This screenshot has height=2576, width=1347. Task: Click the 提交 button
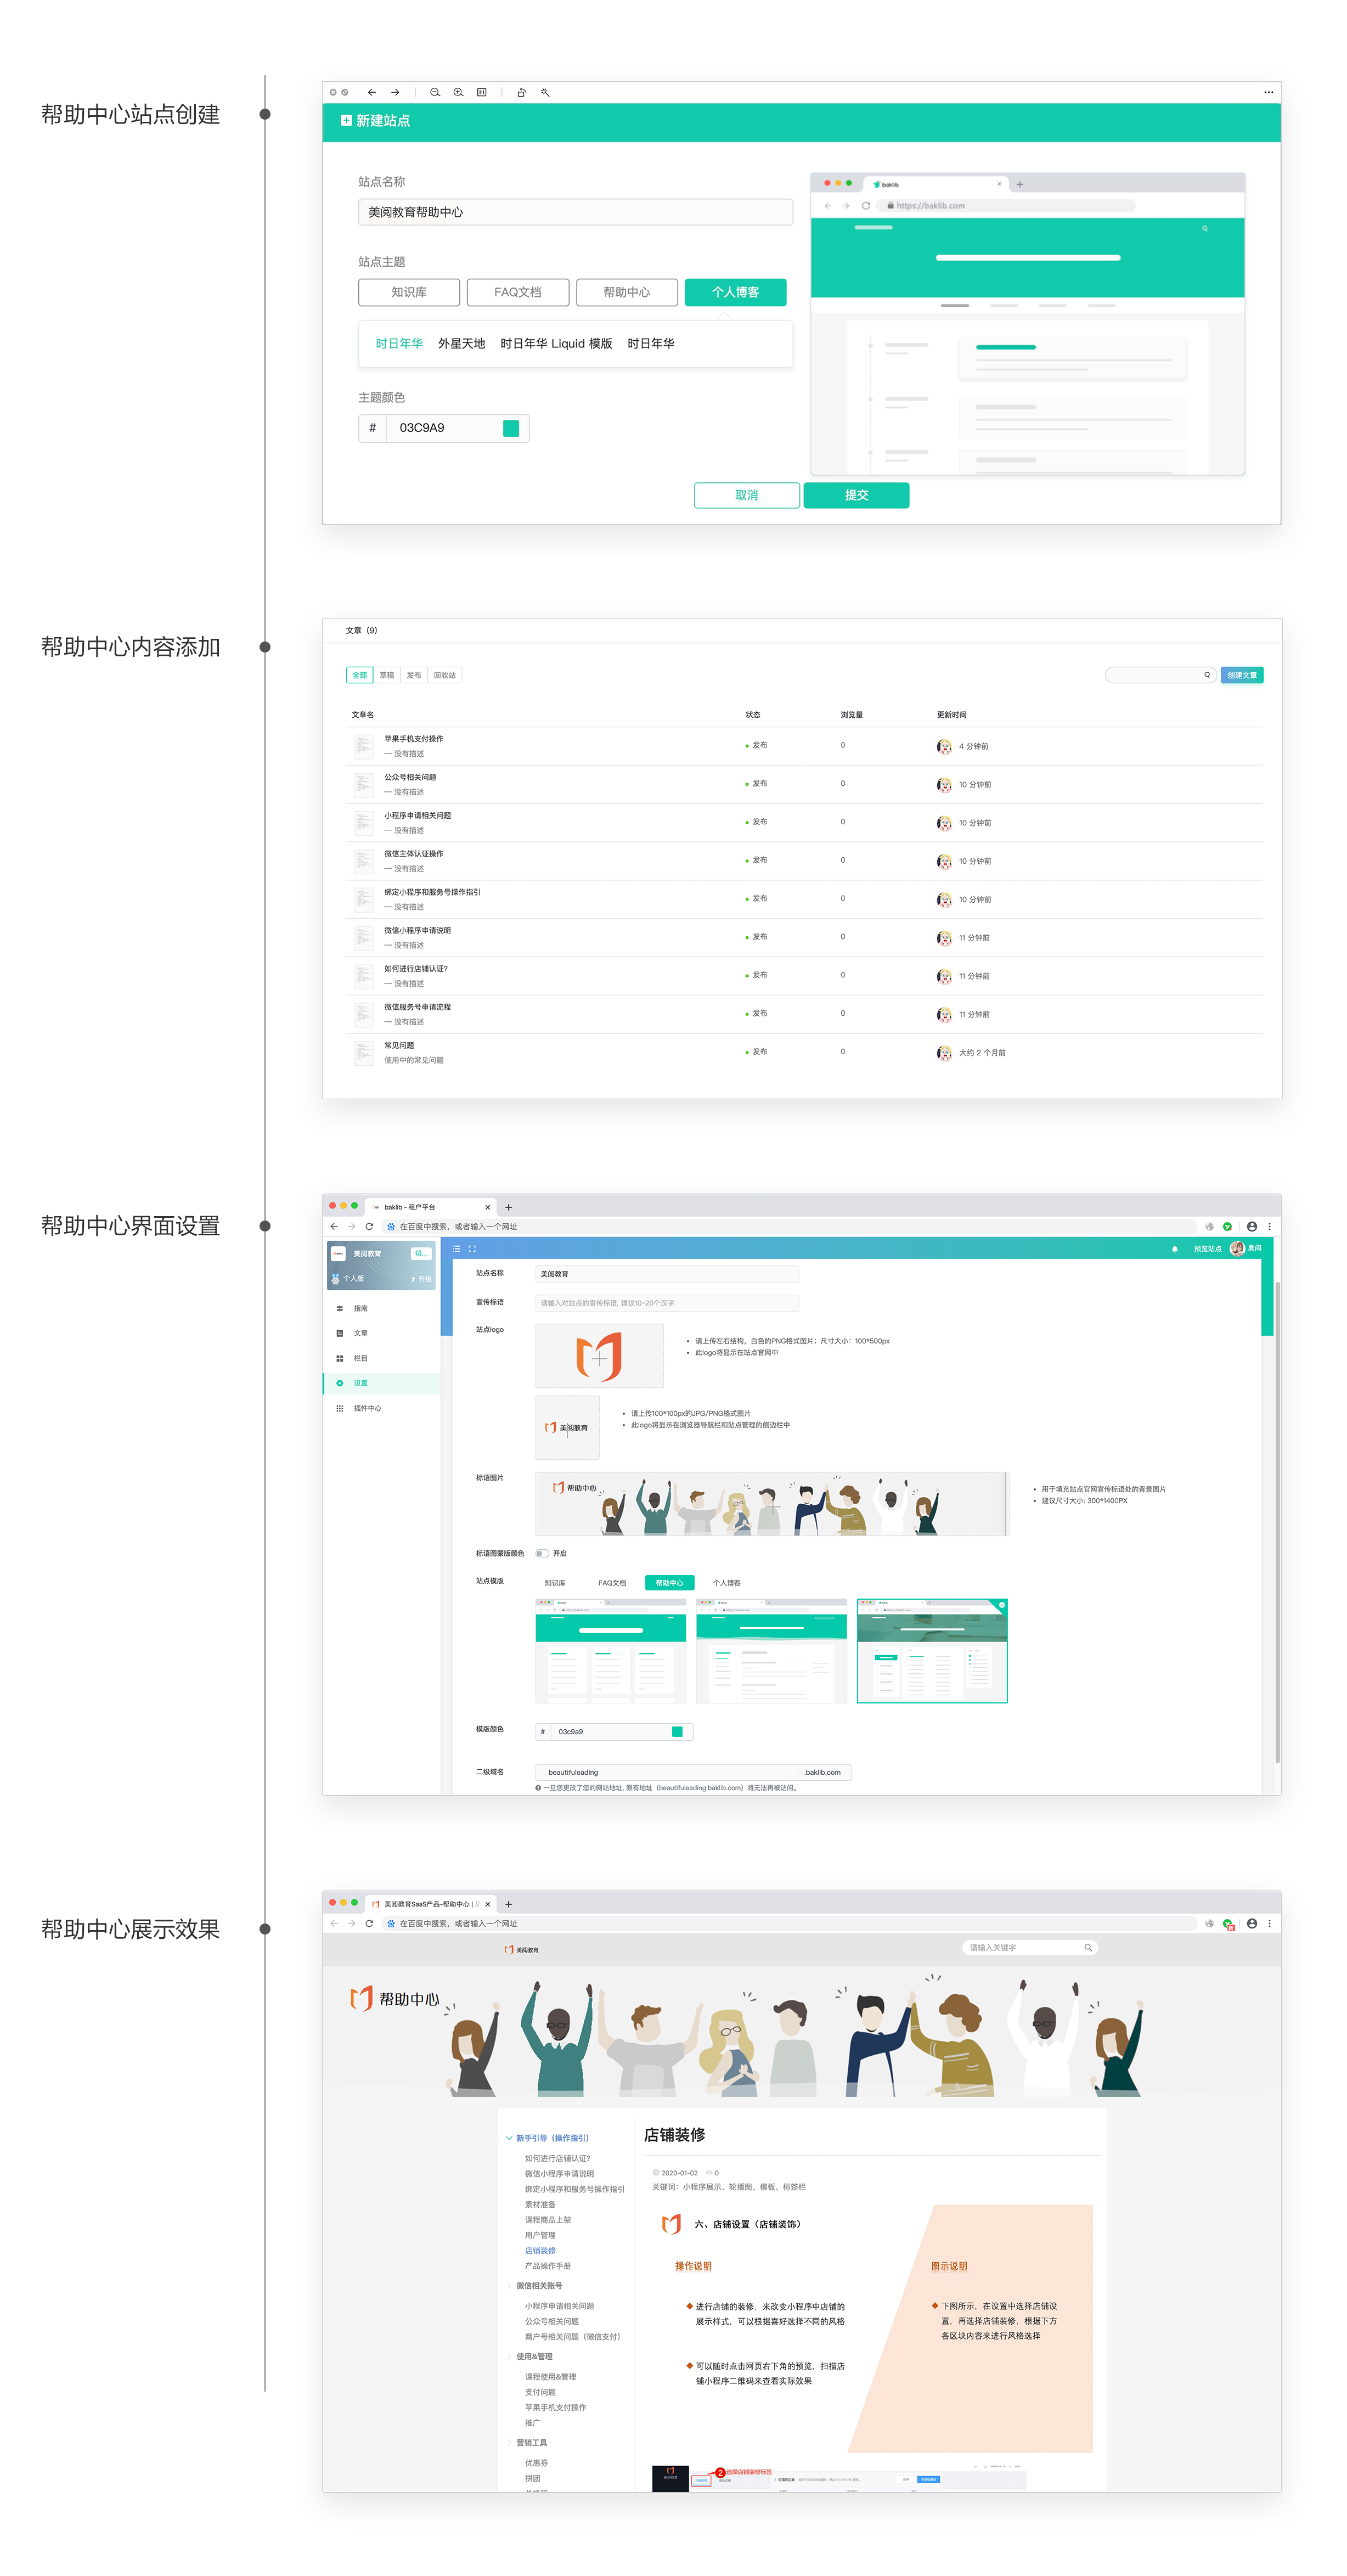point(856,495)
